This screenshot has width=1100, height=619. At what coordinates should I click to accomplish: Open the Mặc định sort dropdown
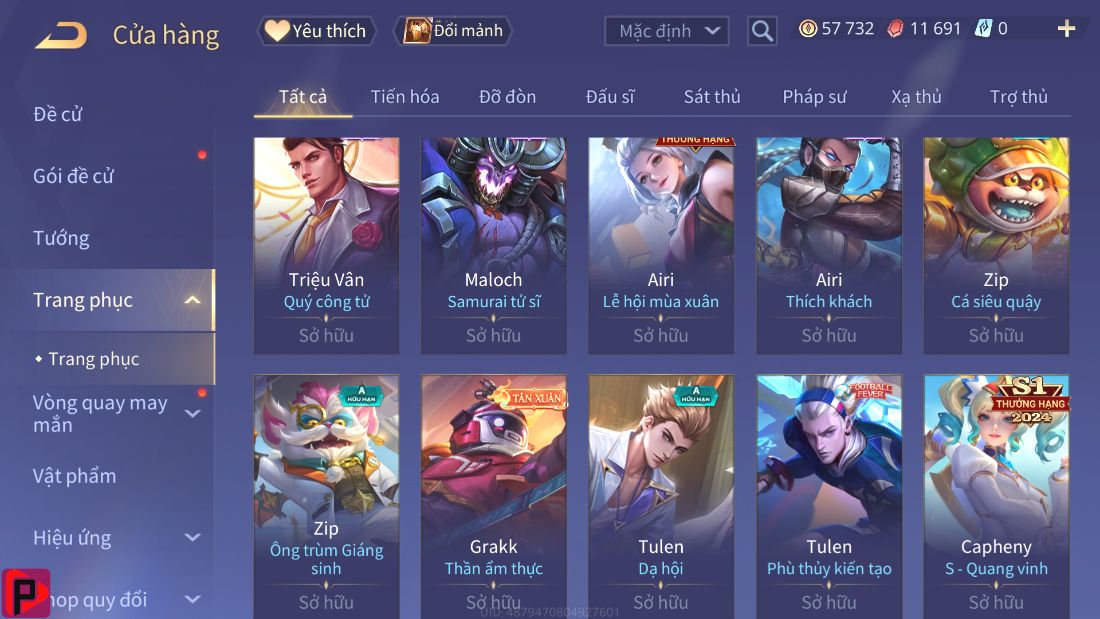[x=666, y=31]
